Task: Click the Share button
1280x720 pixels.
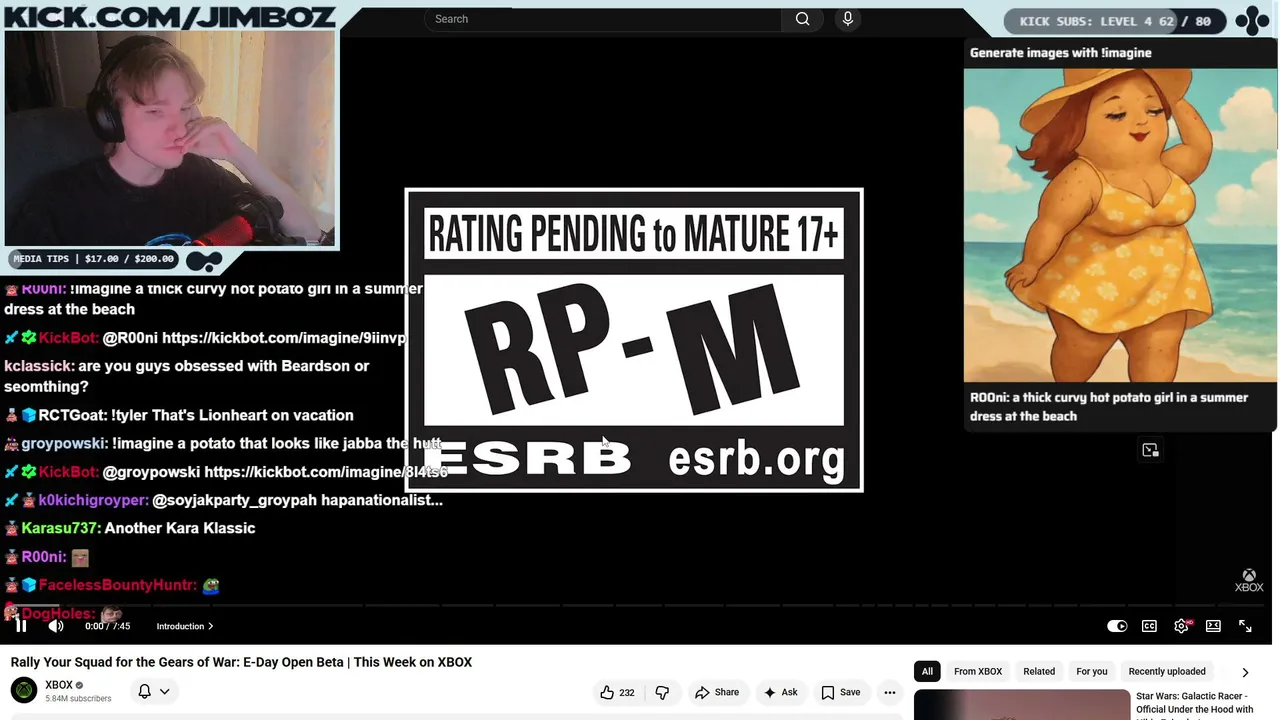Action: click(x=717, y=692)
